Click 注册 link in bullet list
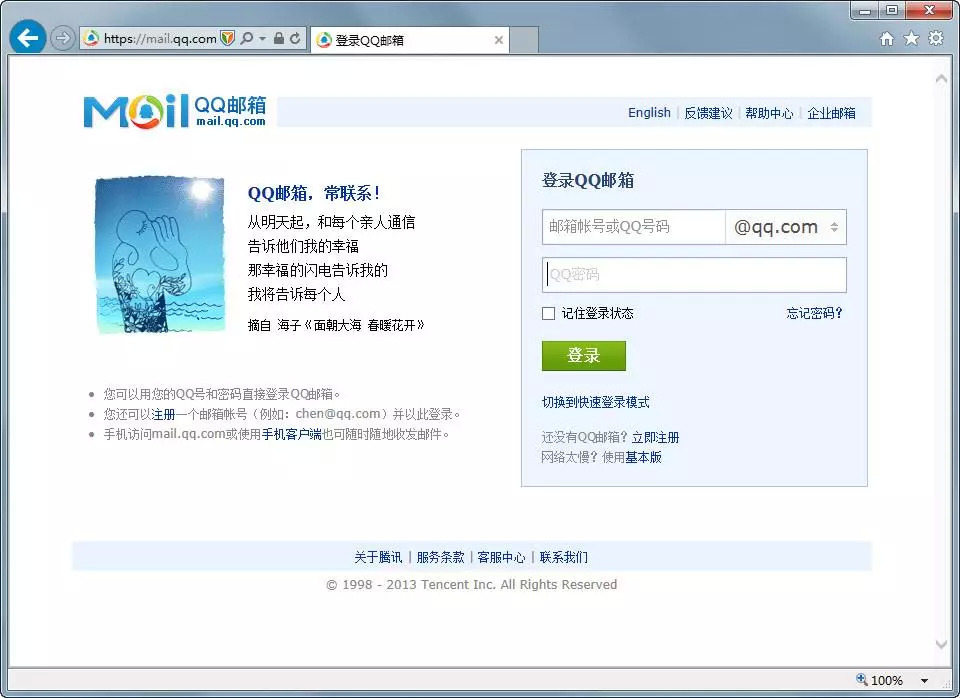The width and height of the screenshot is (960, 698). pos(163,415)
